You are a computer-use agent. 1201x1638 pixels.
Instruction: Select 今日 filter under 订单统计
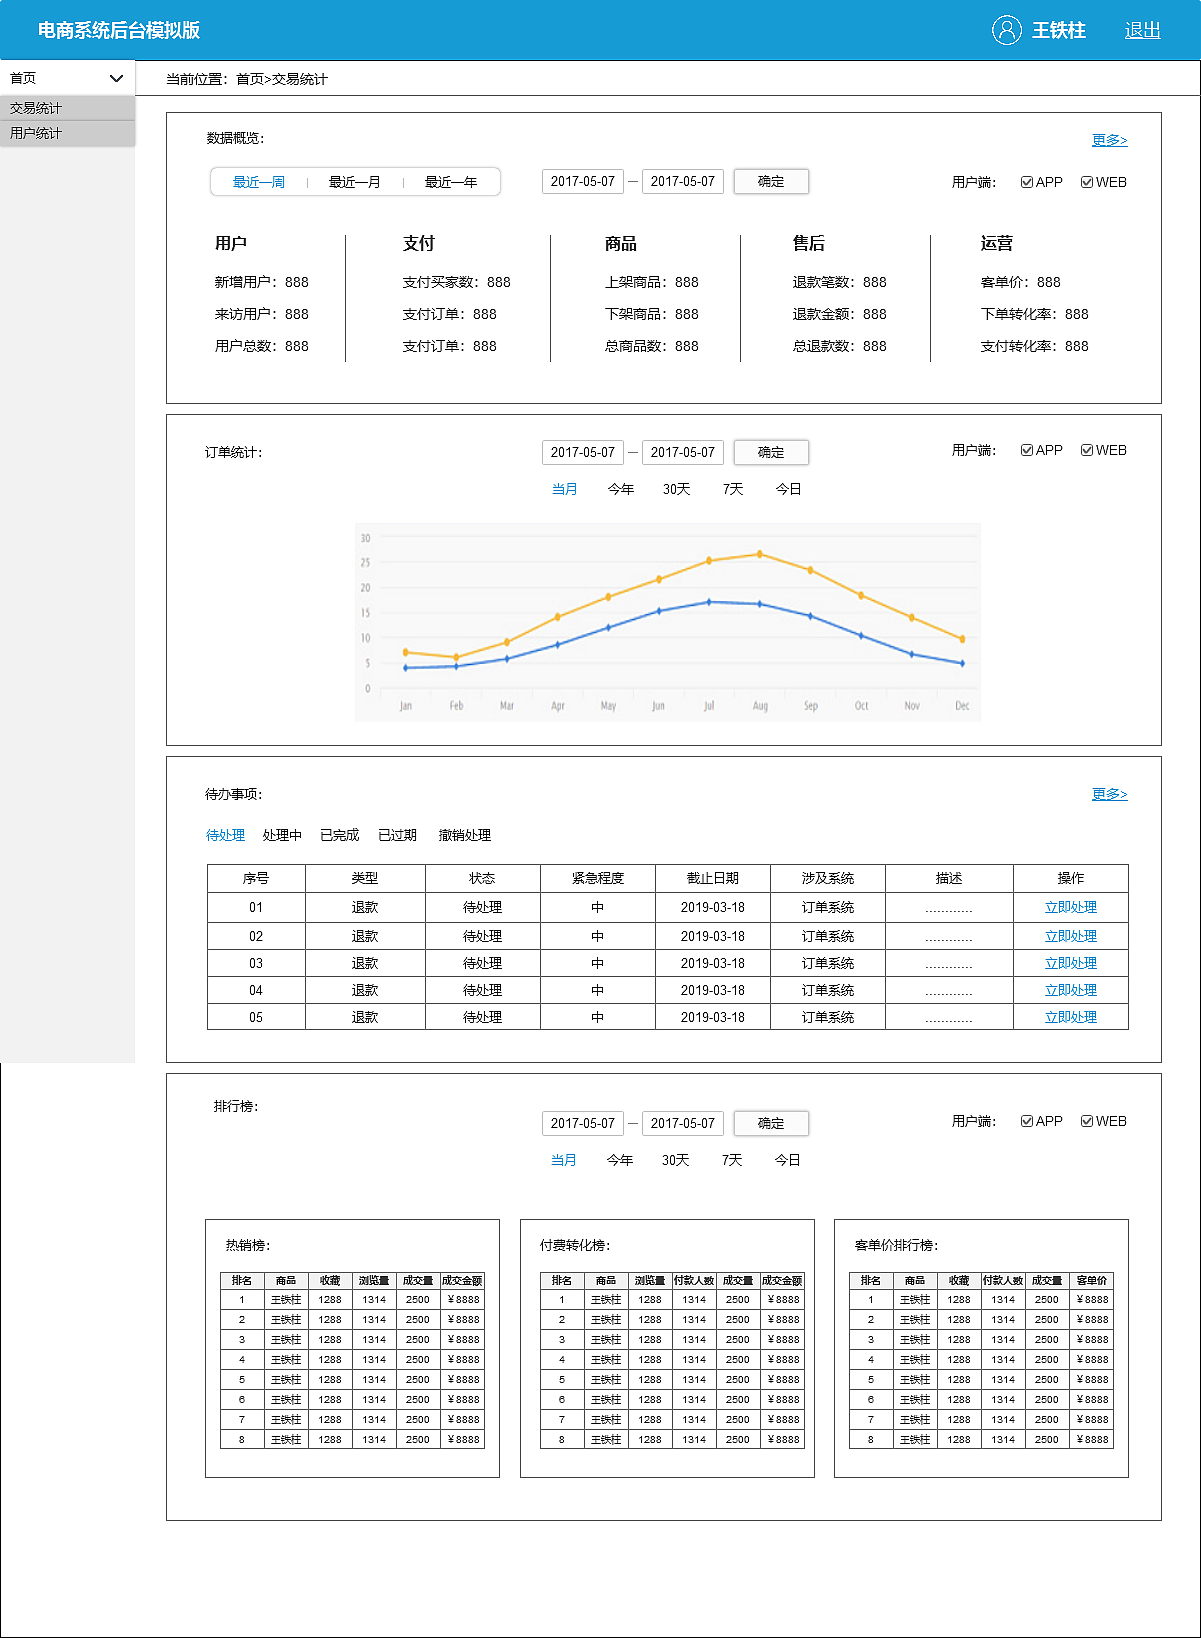(789, 489)
